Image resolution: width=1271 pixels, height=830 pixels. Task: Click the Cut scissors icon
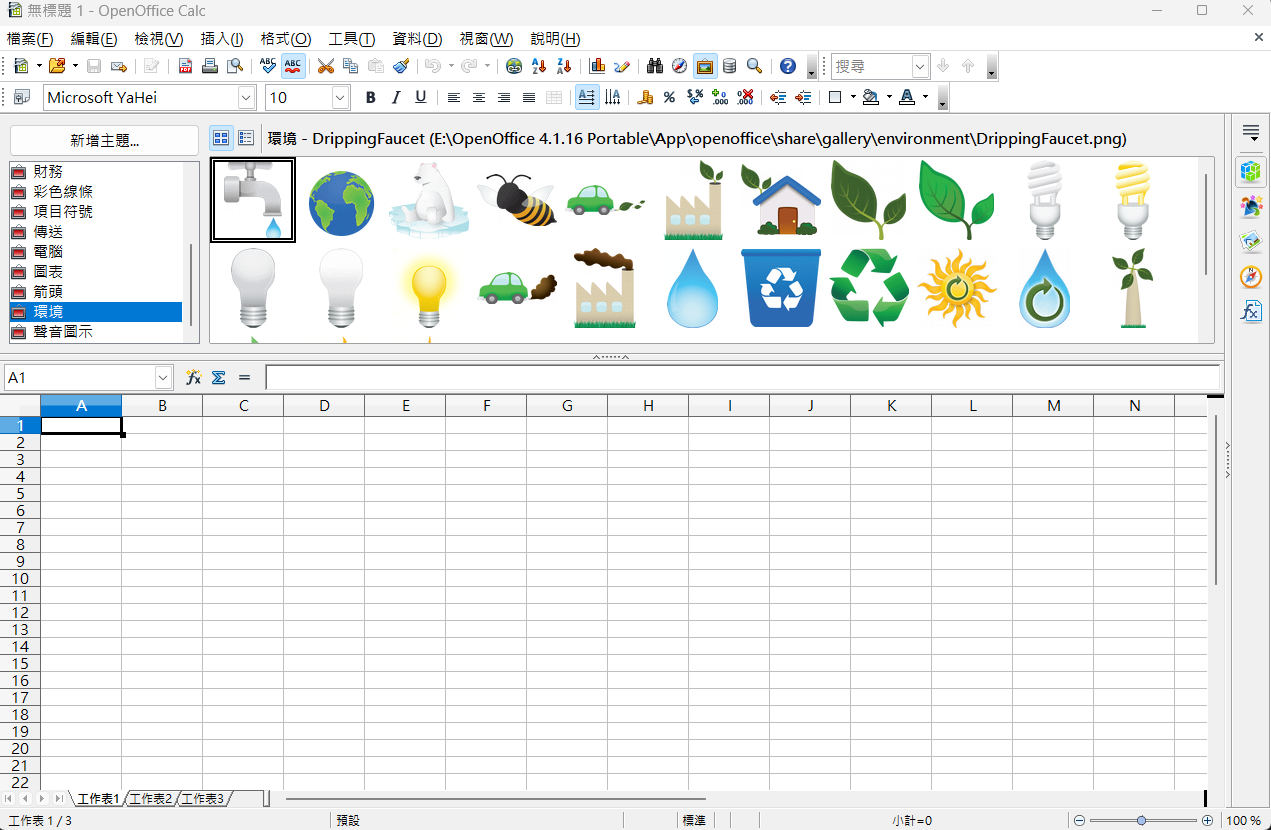click(x=325, y=67)
